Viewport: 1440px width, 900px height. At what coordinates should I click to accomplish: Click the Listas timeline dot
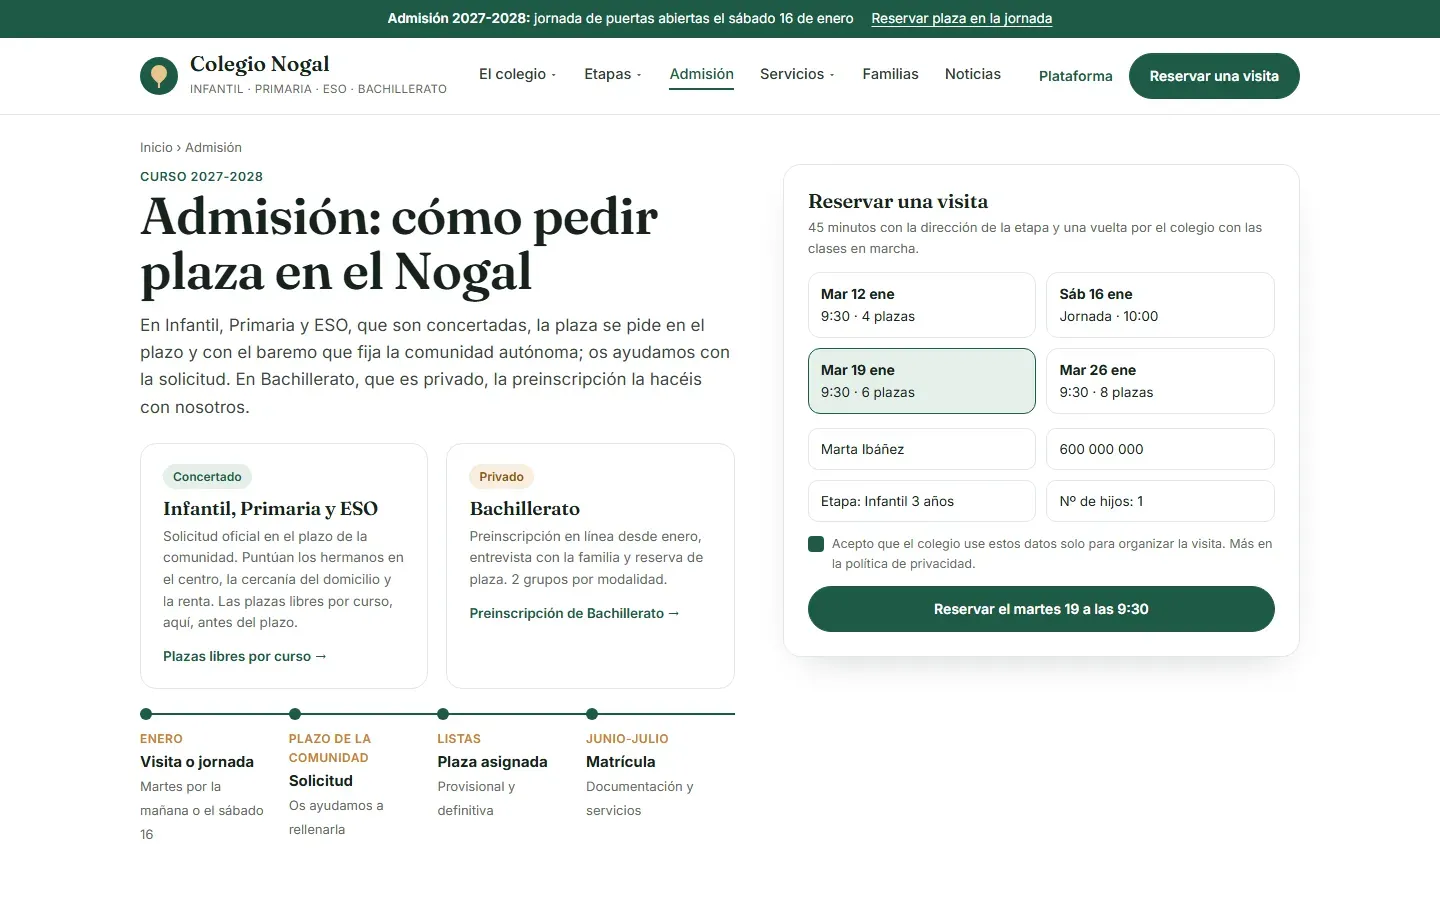tap(443, 714)
